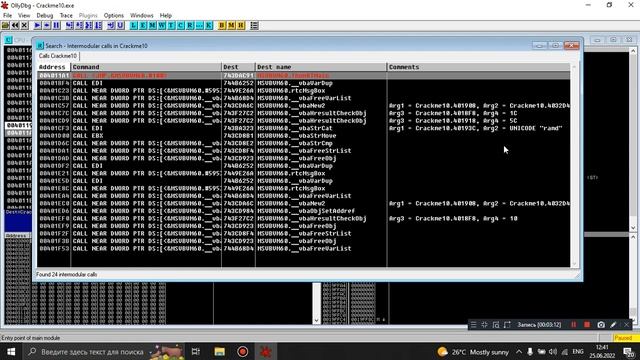Open File Explorer from the taskbar
640x360 pixels.
220,351
